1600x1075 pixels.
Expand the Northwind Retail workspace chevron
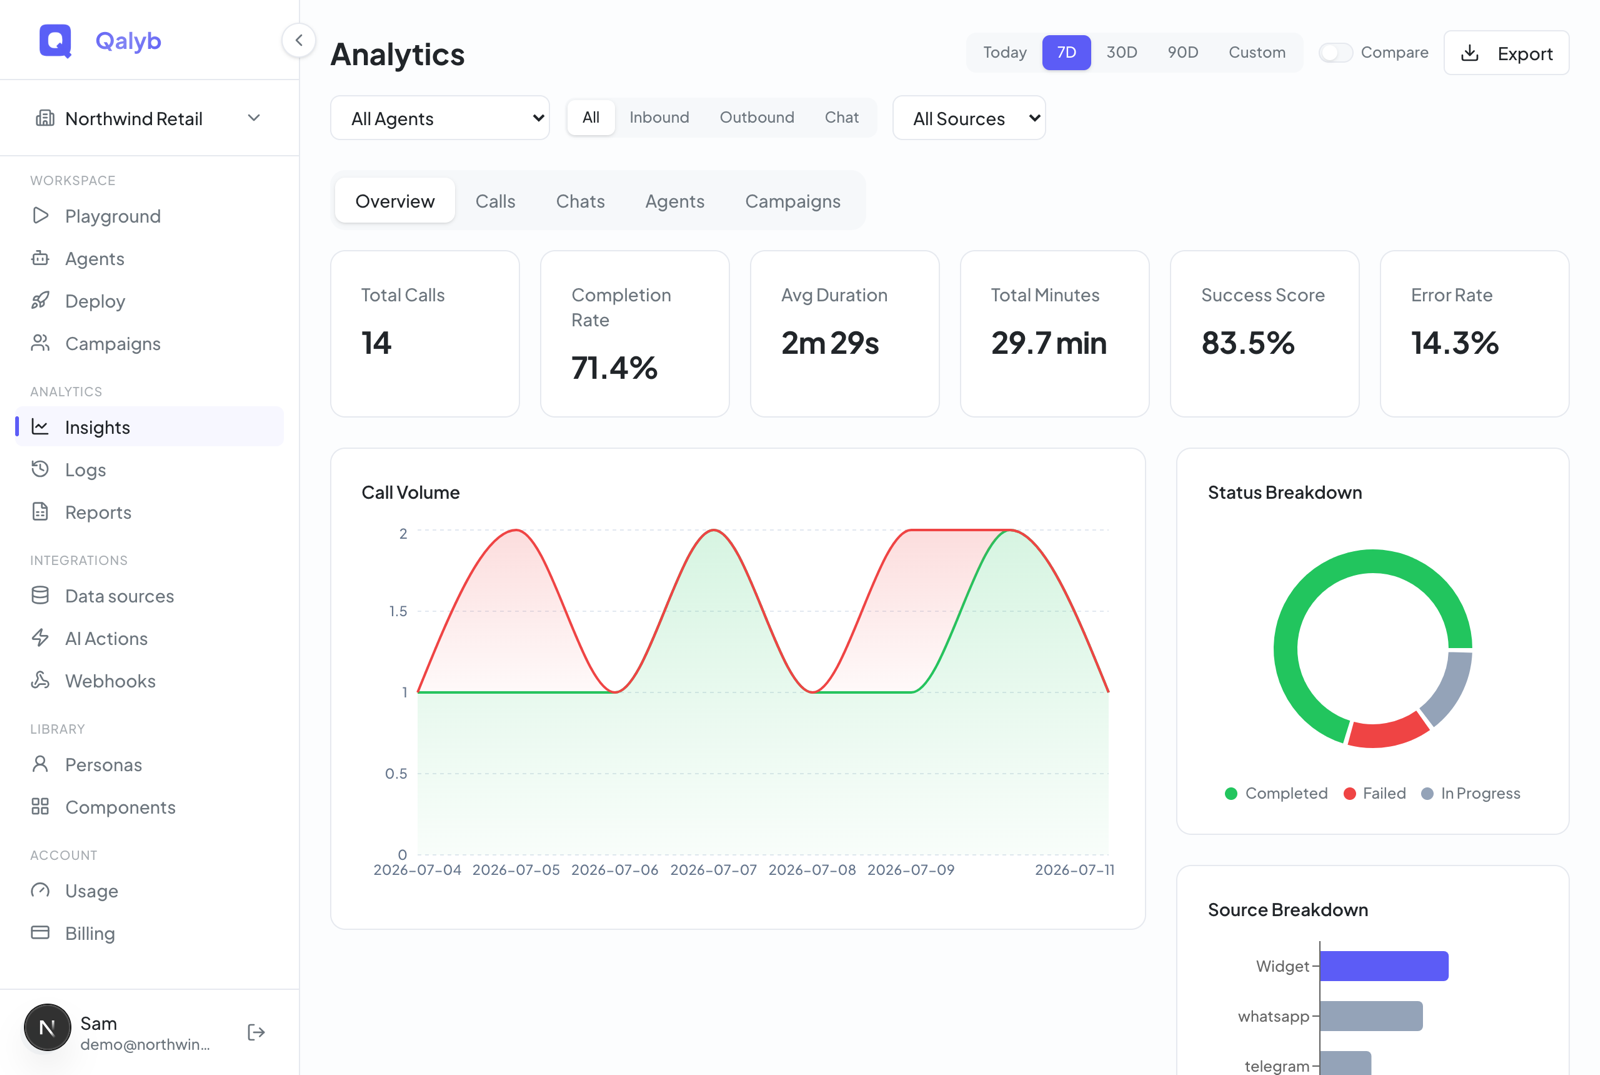pos(254,118)
